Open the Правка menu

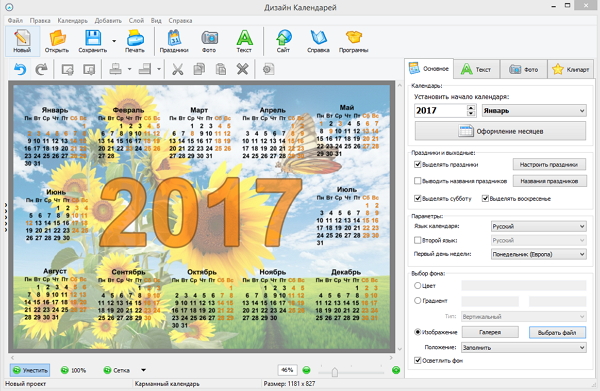tap(40, 21)
